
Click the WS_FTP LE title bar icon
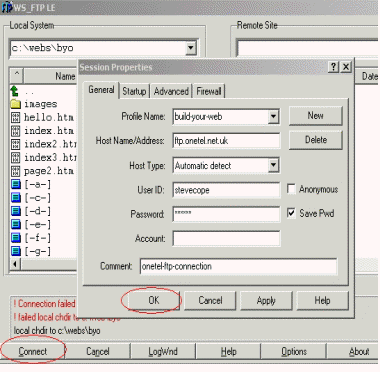point(7,7)
